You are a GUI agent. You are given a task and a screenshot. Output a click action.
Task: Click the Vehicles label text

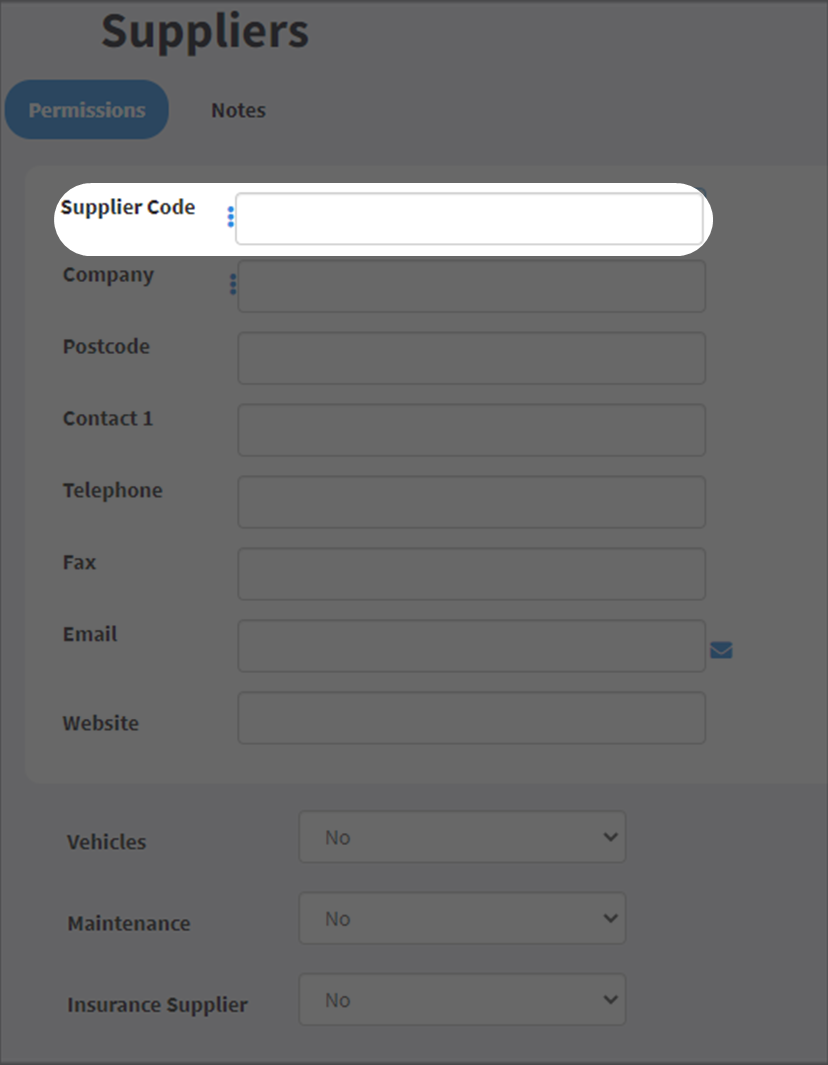pos(107,842)
